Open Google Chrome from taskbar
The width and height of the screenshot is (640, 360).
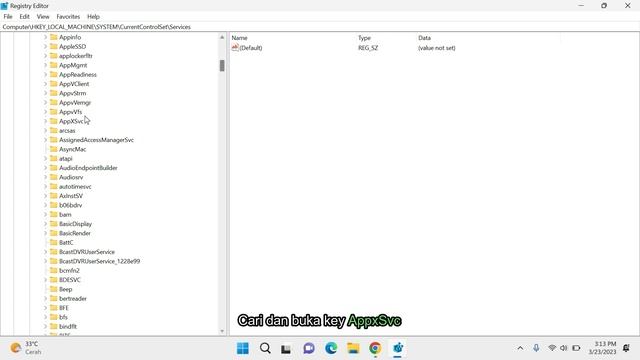point(375,348)
